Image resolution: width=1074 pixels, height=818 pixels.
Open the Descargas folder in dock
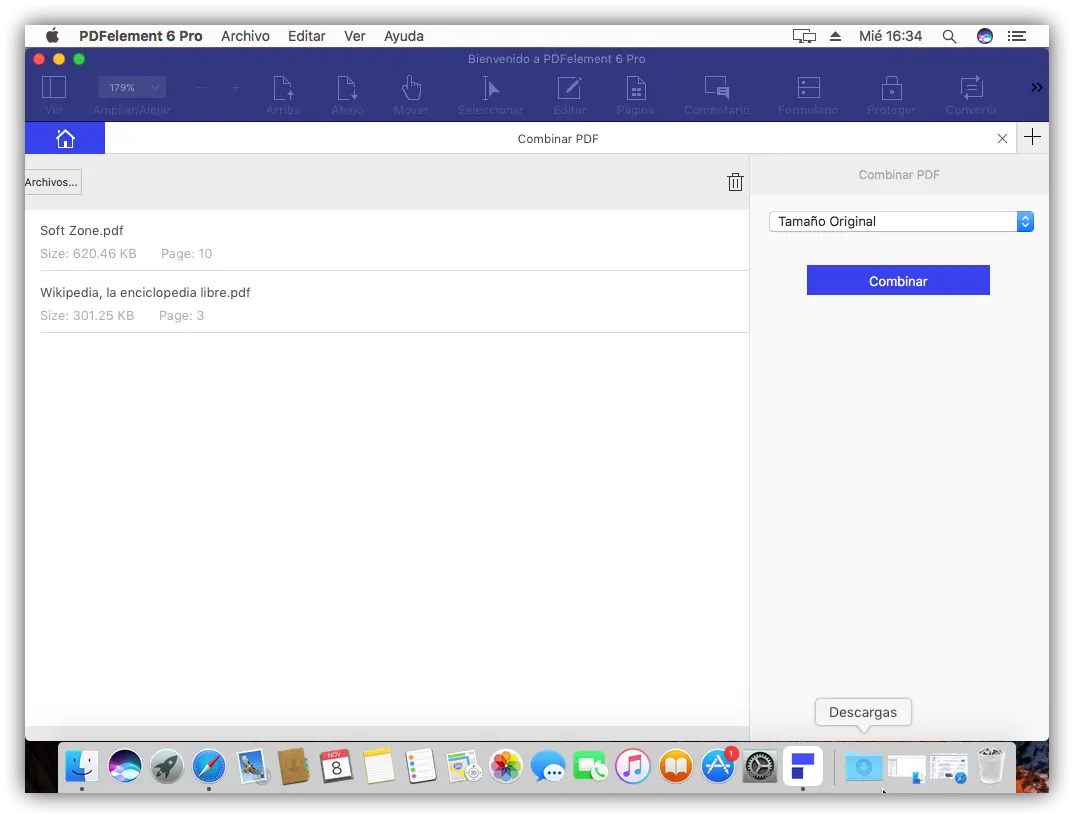tap(863, 767)
